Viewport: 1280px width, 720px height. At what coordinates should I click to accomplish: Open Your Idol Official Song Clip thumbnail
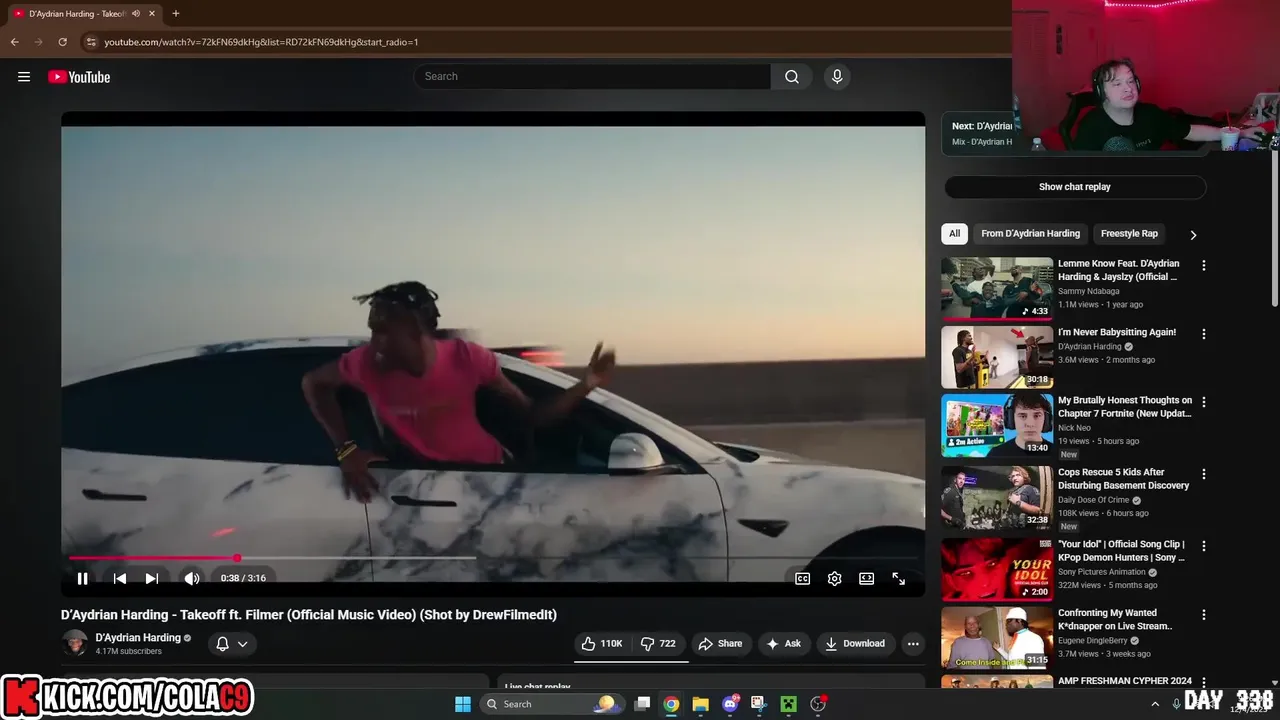point(996,569)
